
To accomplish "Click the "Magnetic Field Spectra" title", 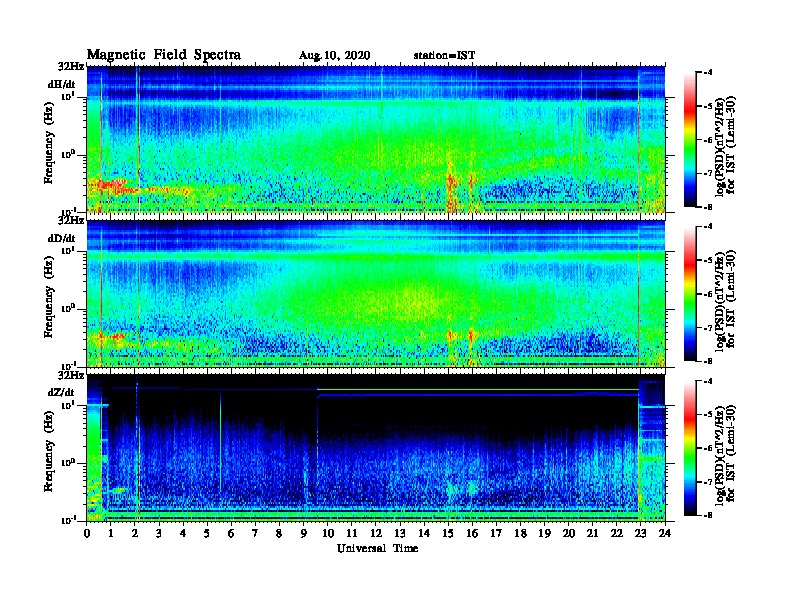I will coord(164,55).
